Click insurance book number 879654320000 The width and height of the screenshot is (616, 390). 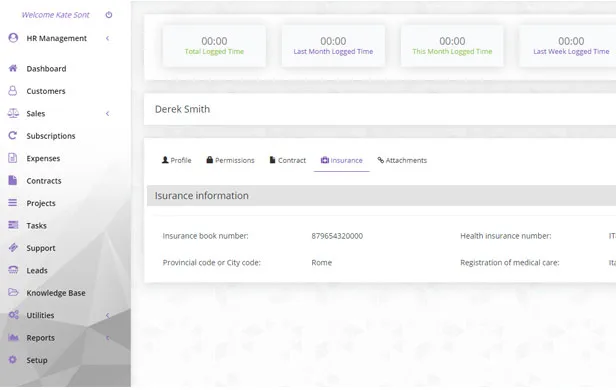click(337, 236)
